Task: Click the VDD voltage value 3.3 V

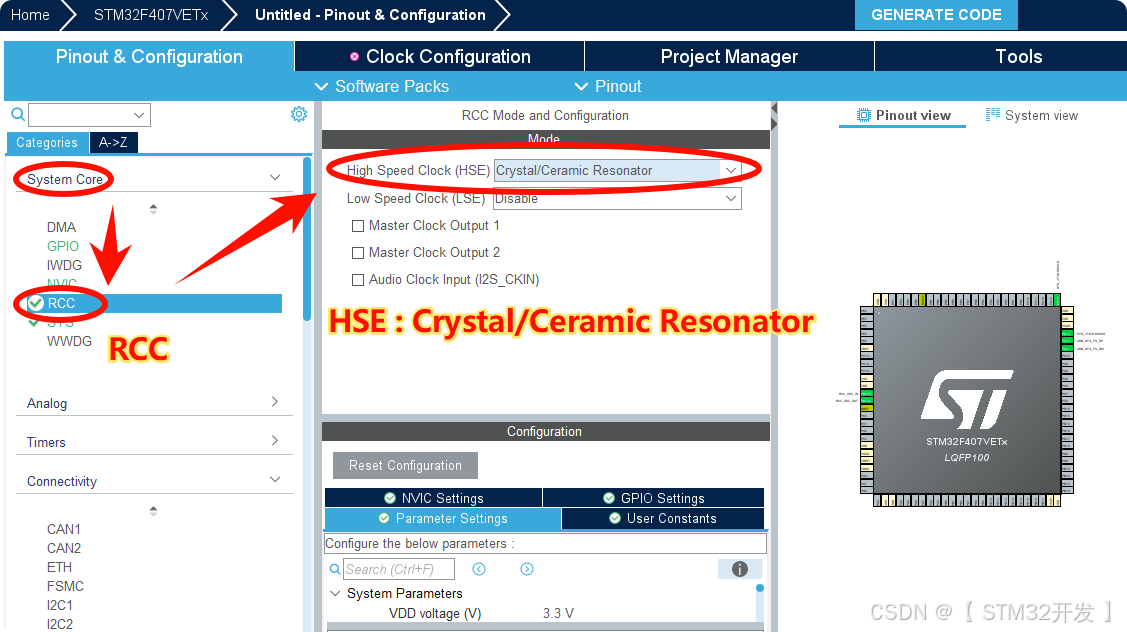Action: click(558, 613)
